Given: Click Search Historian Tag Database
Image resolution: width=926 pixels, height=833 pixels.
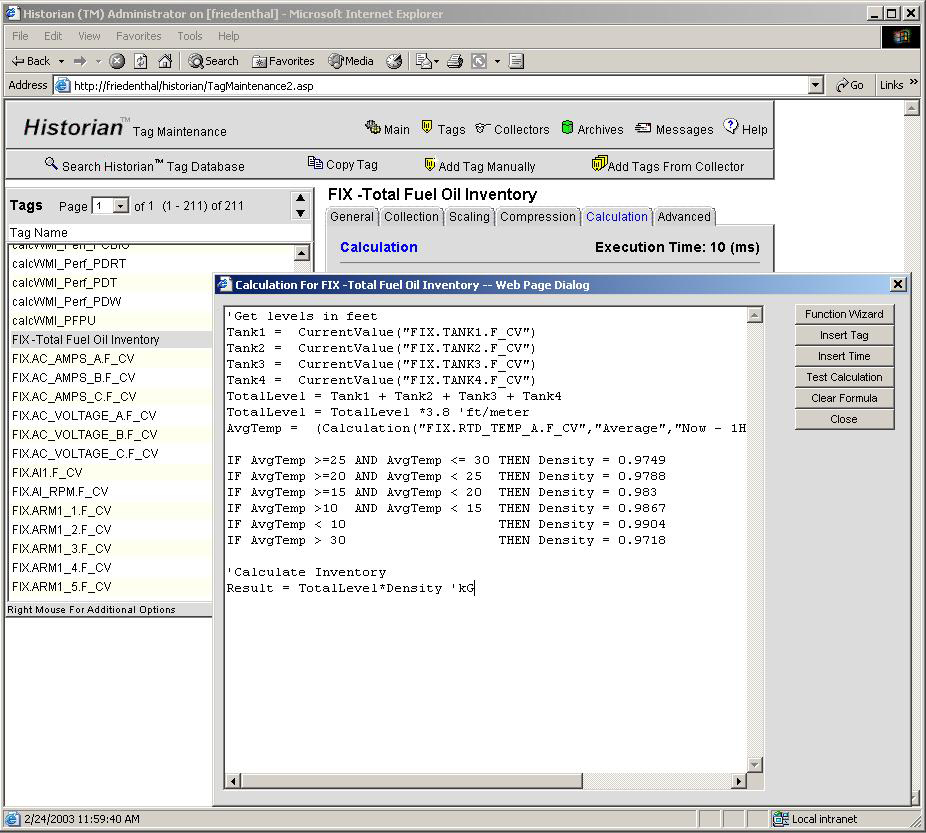Looking at the screenshot, I should click(145, 166).
